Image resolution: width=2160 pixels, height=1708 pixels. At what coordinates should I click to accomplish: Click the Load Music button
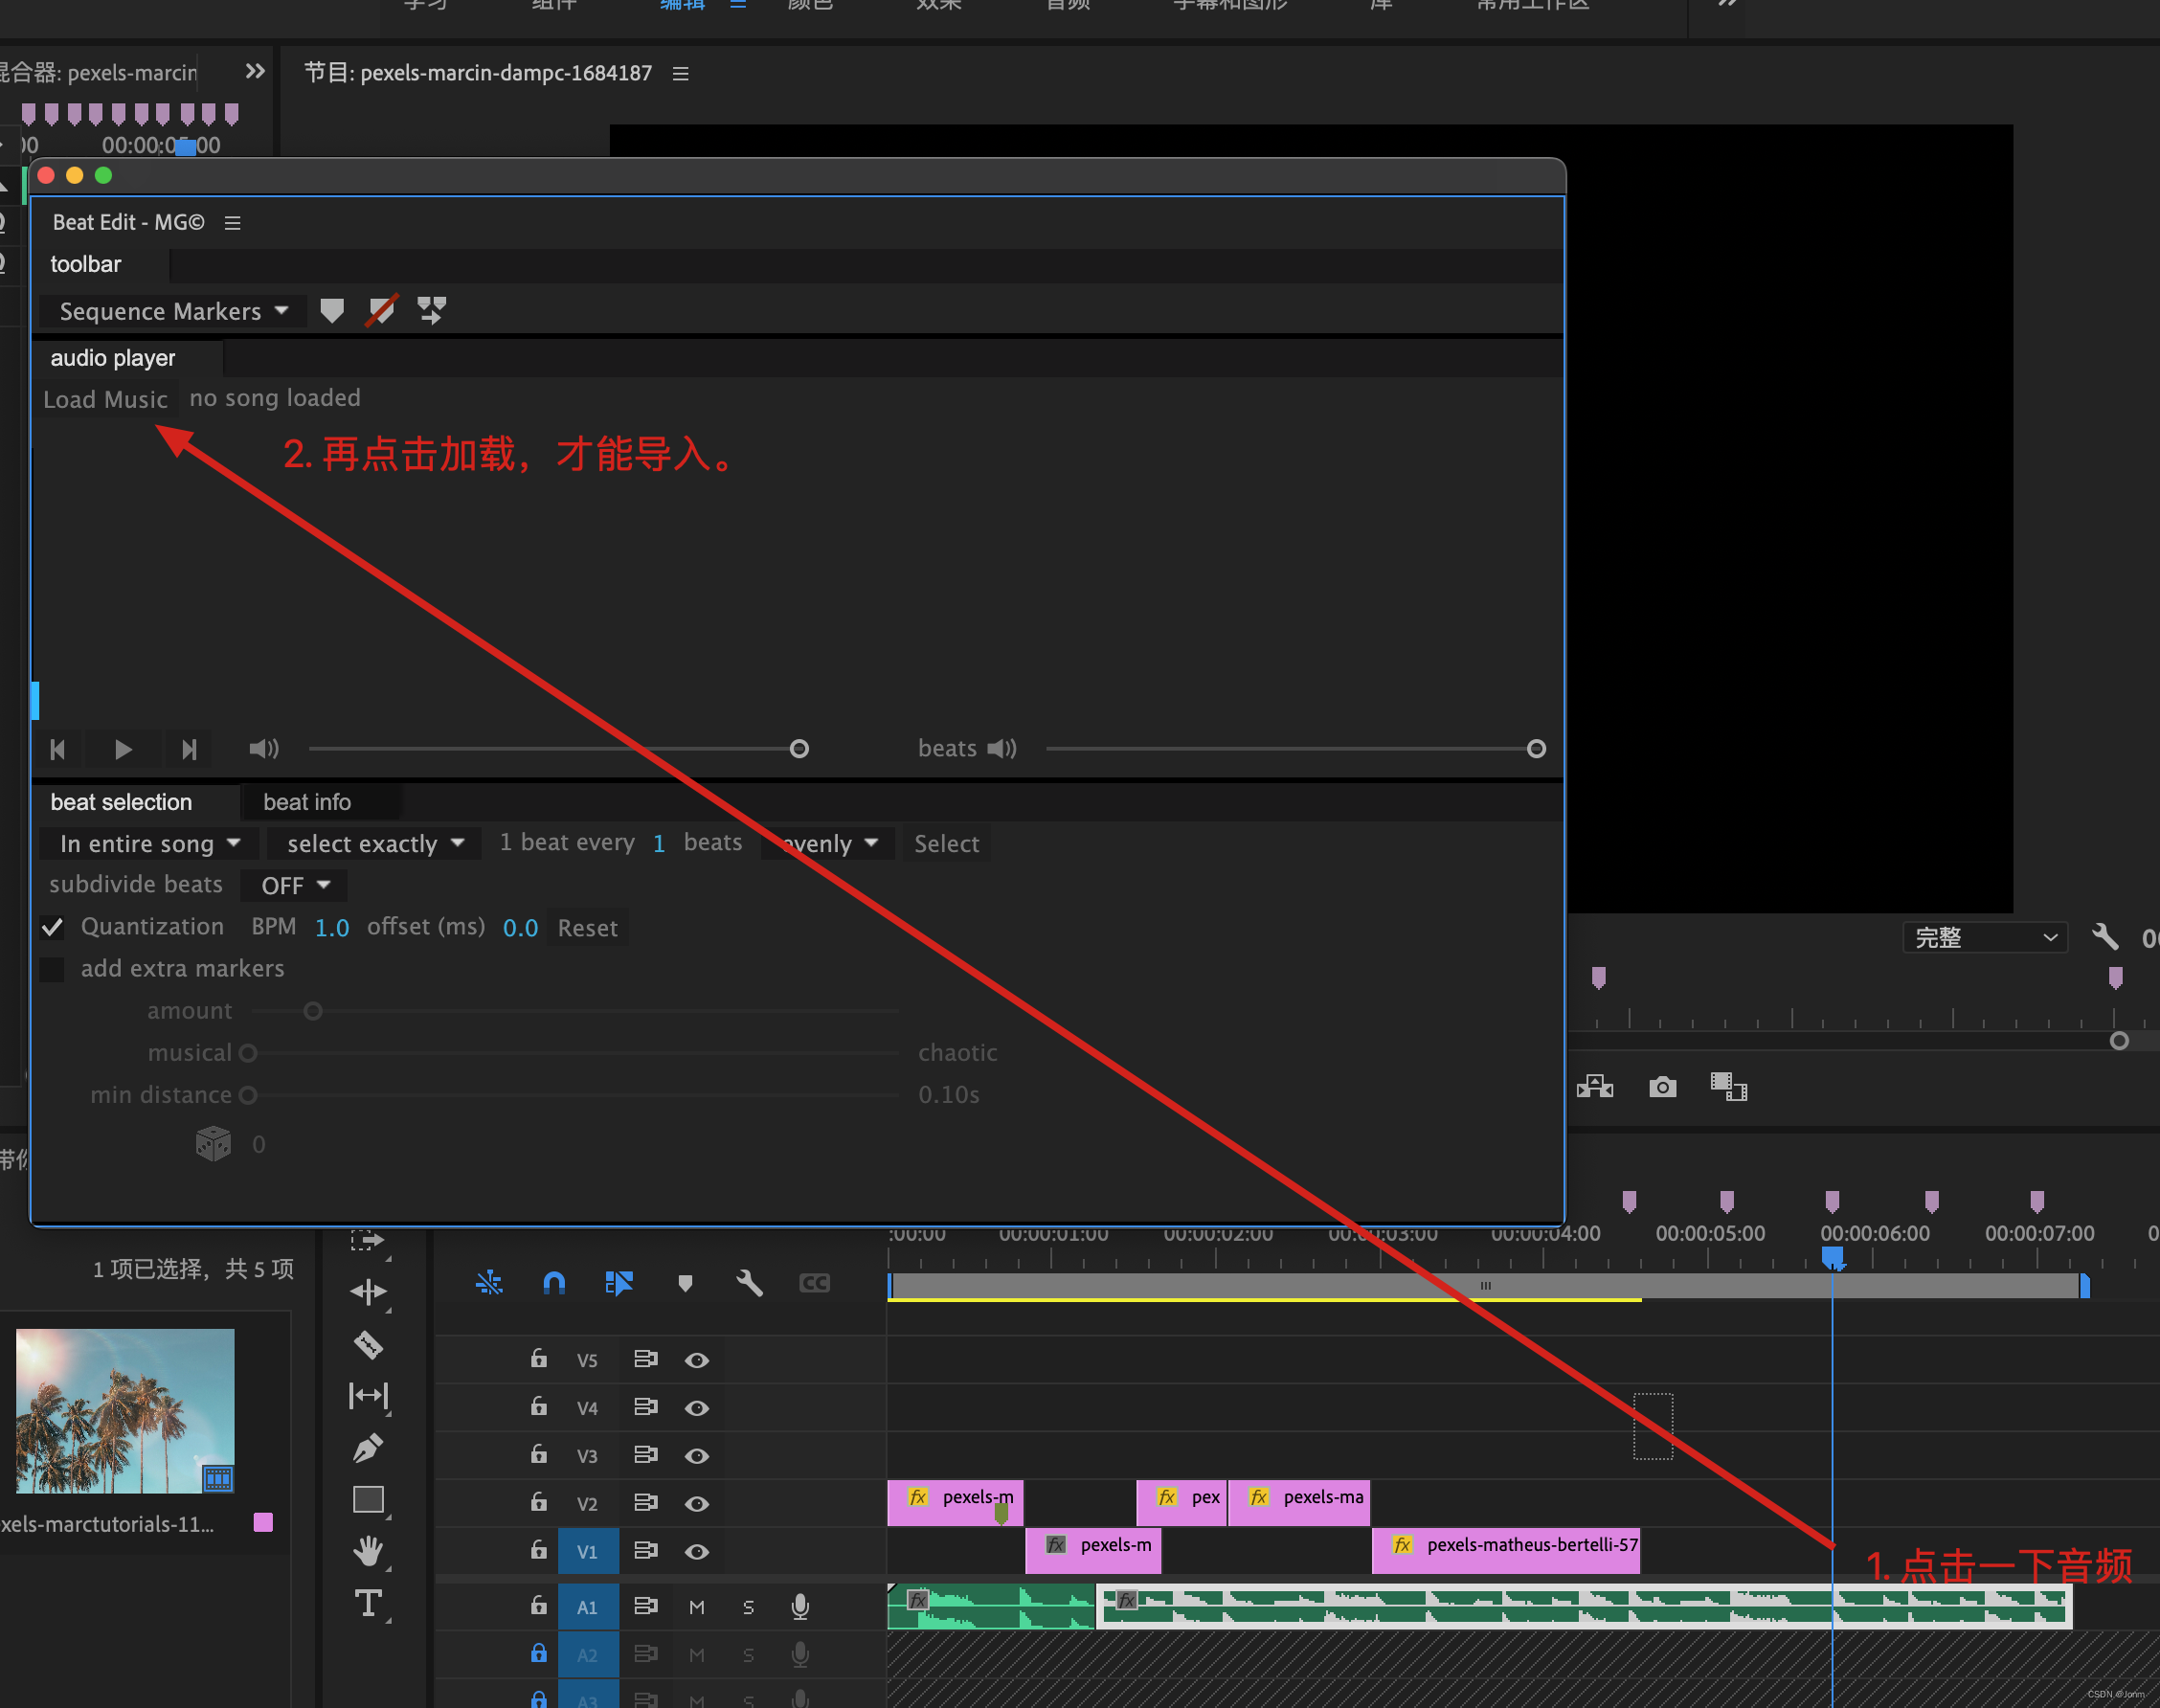pyautogui.click(x=107, y=398)
